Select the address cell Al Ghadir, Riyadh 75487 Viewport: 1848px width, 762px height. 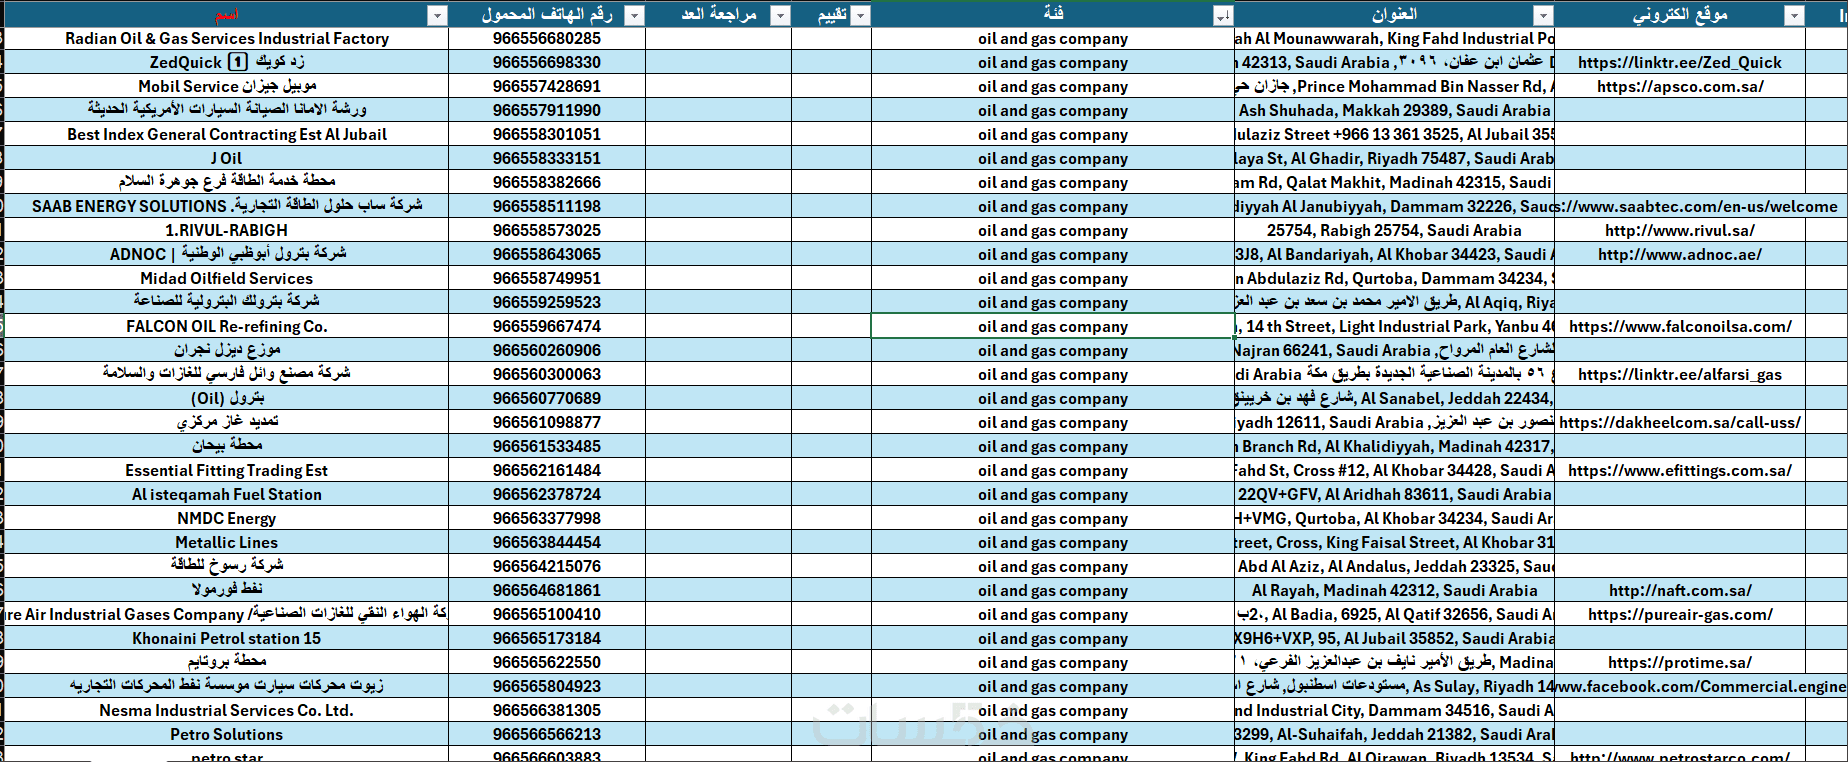[x=1394, y=158]
